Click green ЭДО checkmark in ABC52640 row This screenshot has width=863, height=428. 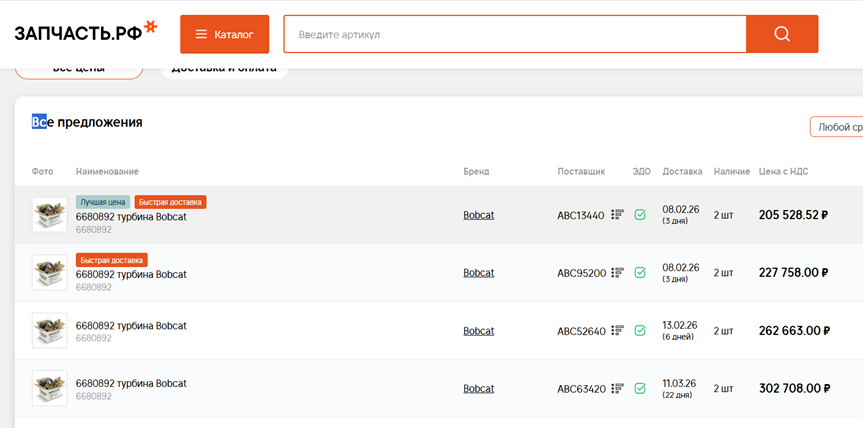pos(640,330)
